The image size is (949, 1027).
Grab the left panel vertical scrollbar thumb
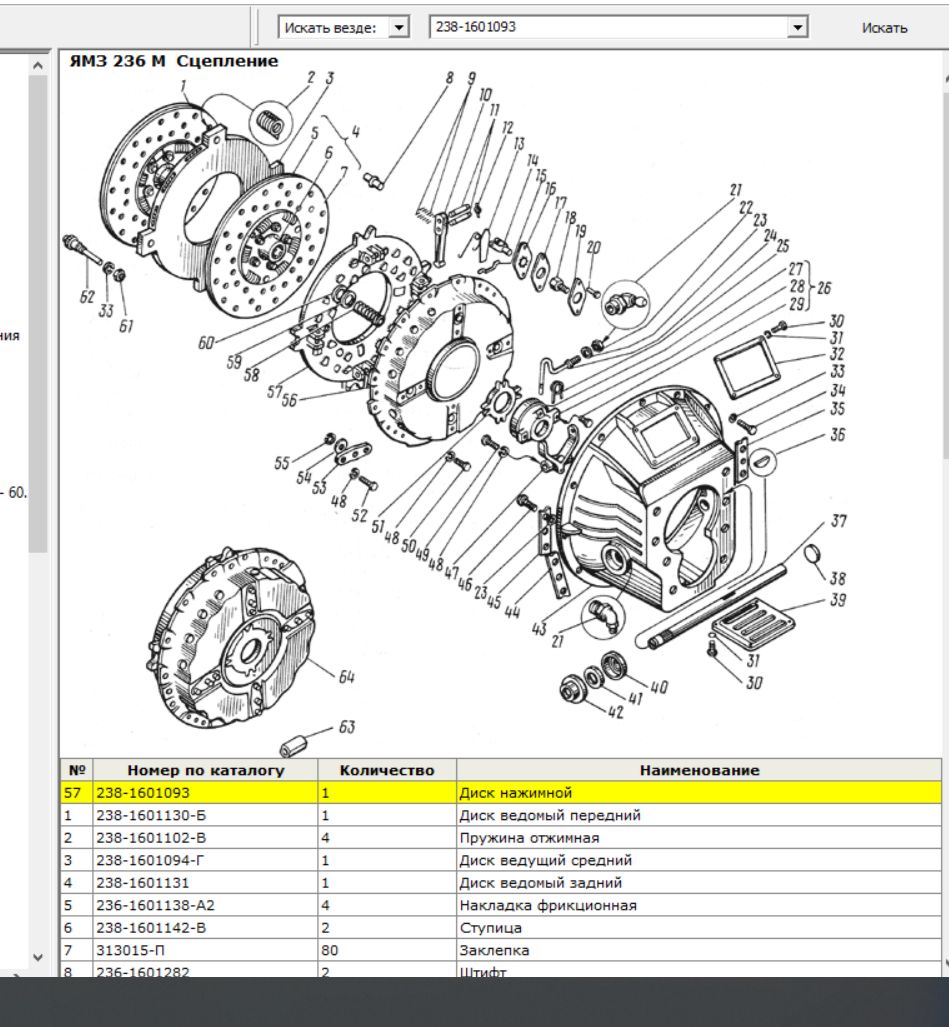pos(38,310)
